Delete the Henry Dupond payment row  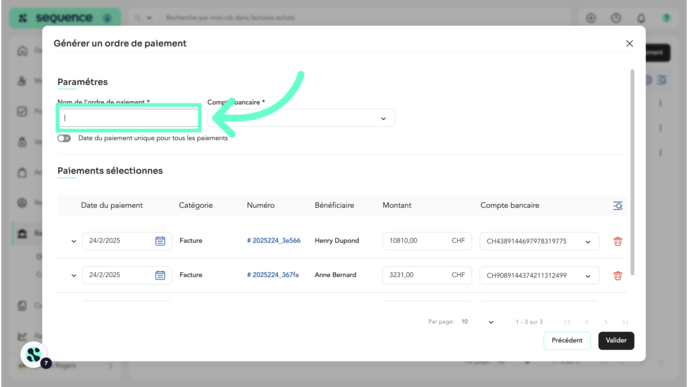click(618, 241)
